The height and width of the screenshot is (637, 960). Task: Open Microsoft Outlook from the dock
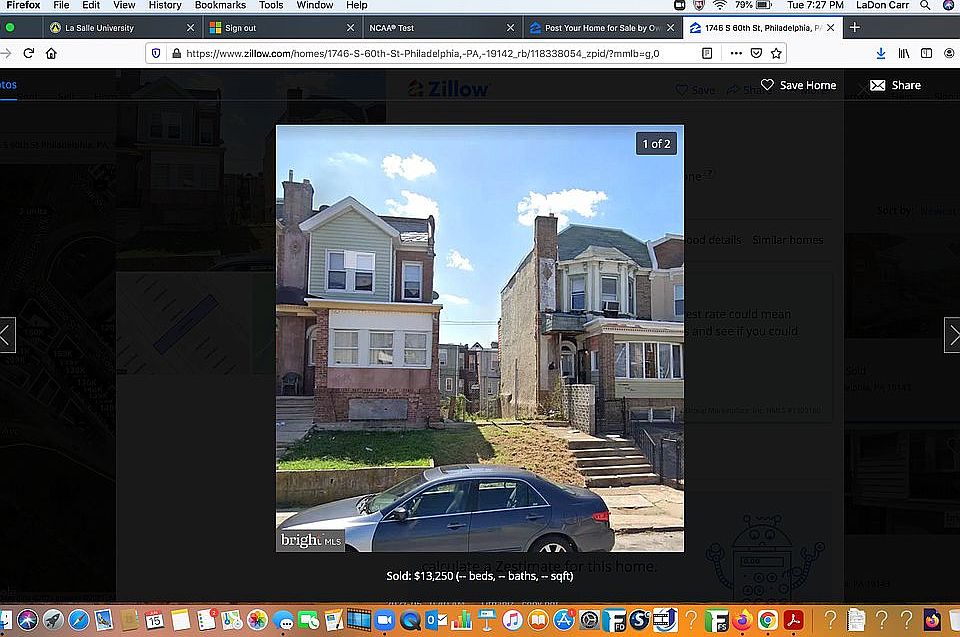pos(436,620)
